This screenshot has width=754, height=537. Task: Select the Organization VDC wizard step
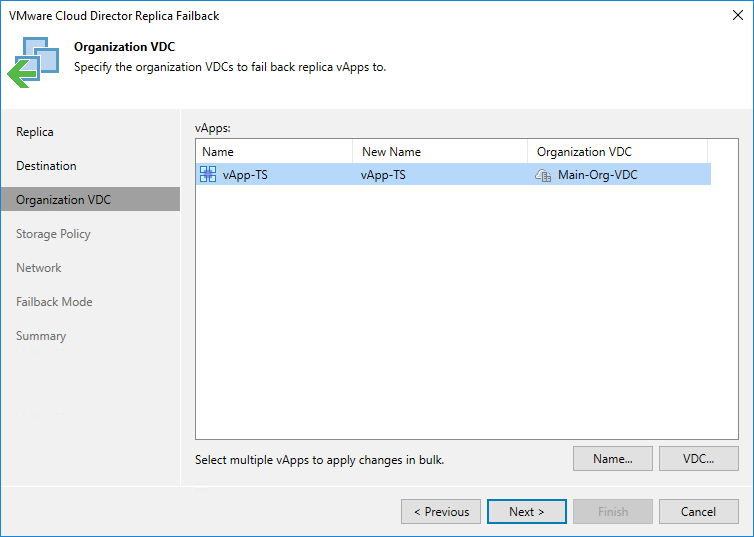[90, 200]
